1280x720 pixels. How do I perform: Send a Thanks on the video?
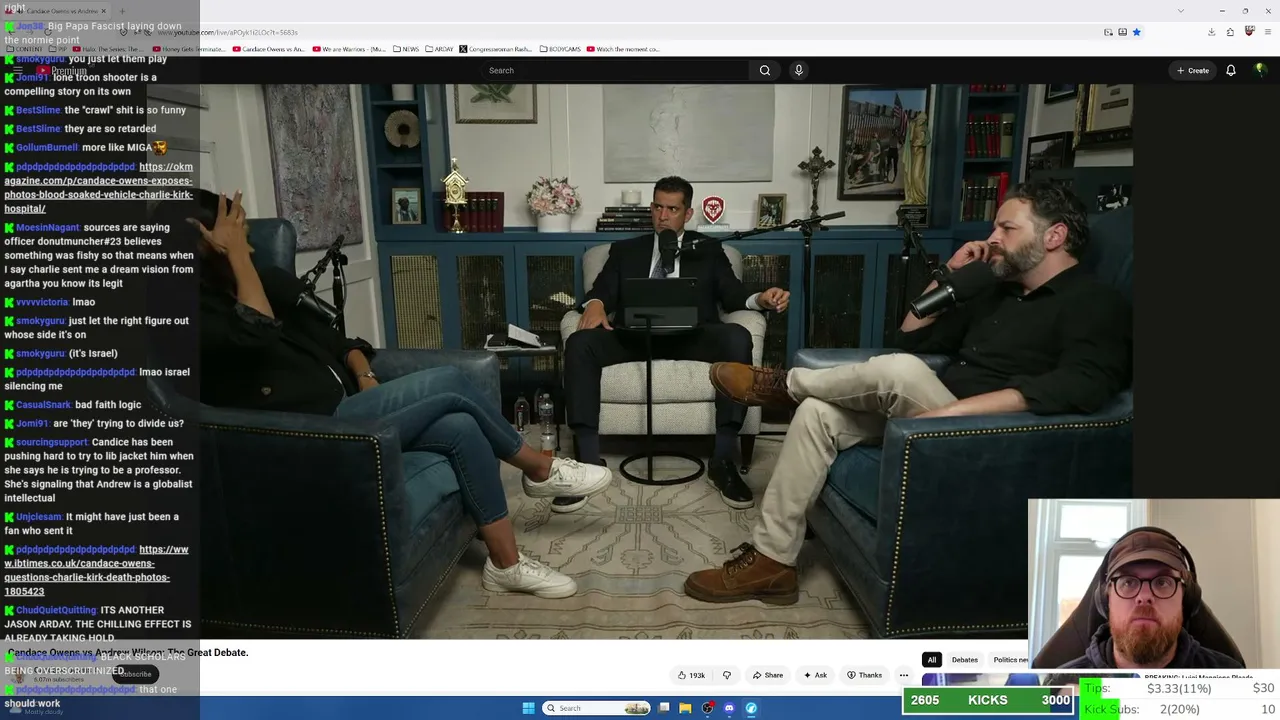(x=864, y=675)
